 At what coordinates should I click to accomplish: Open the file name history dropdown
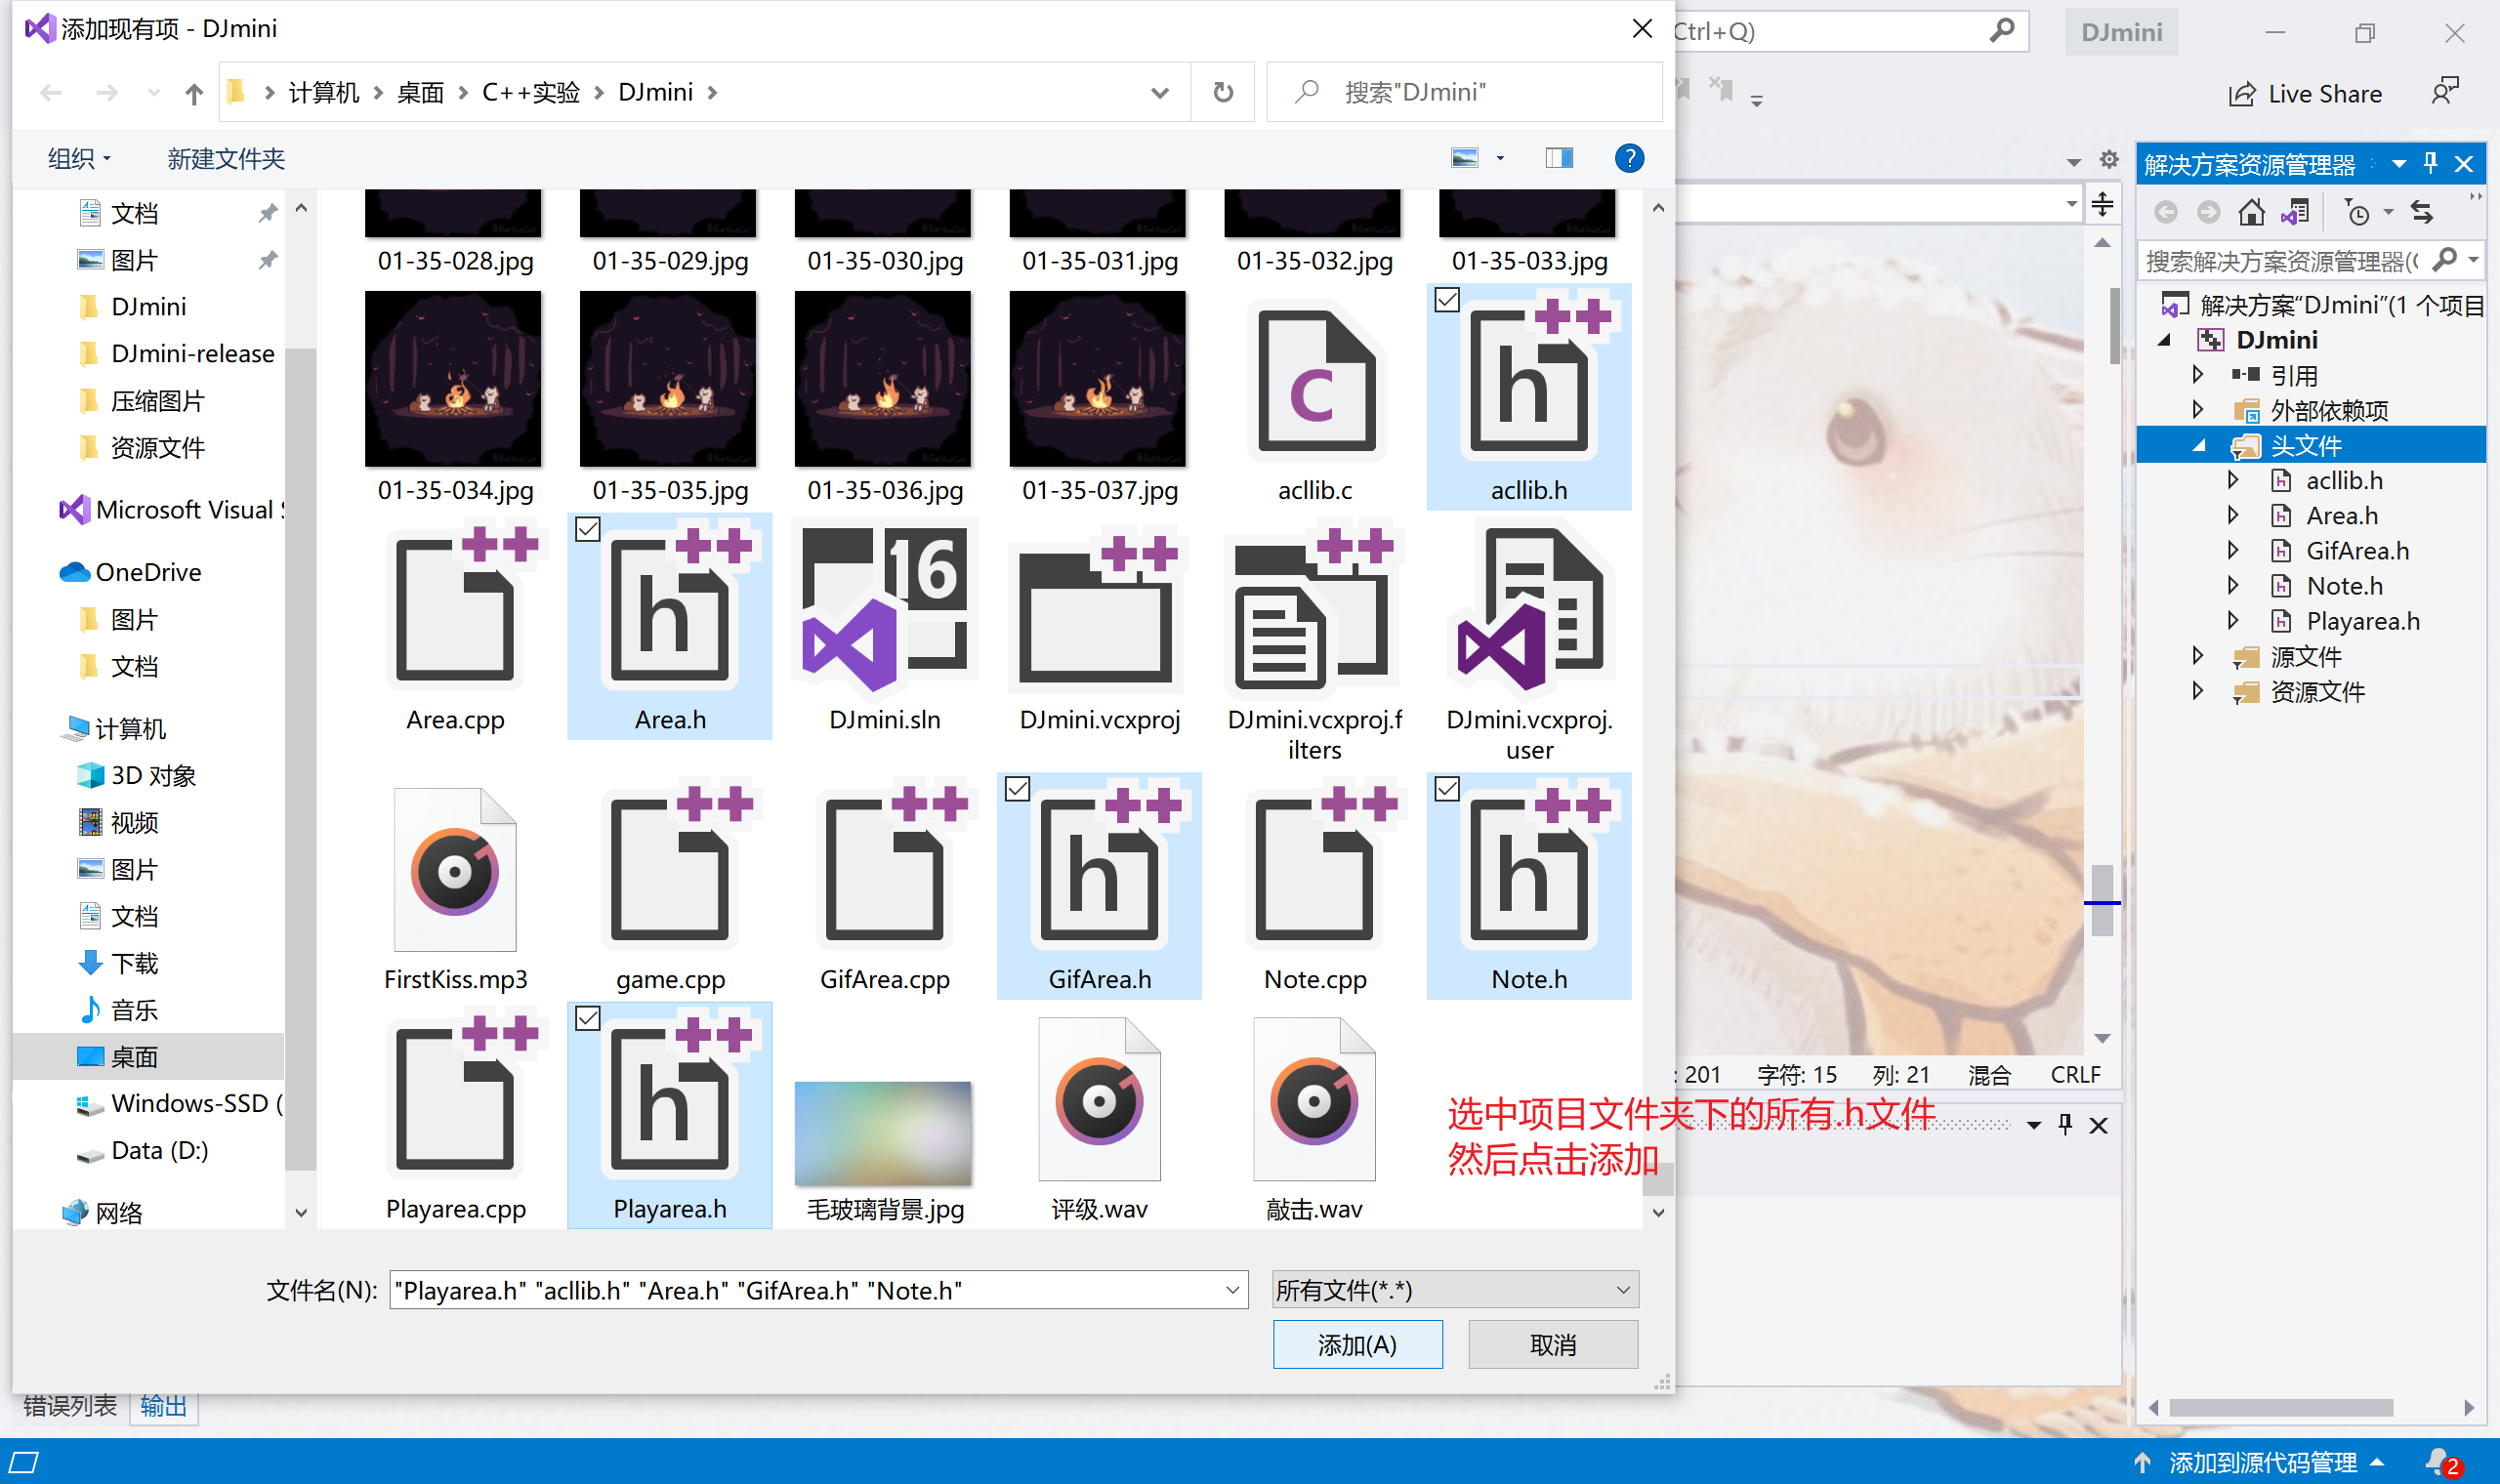point(1232,1290)
